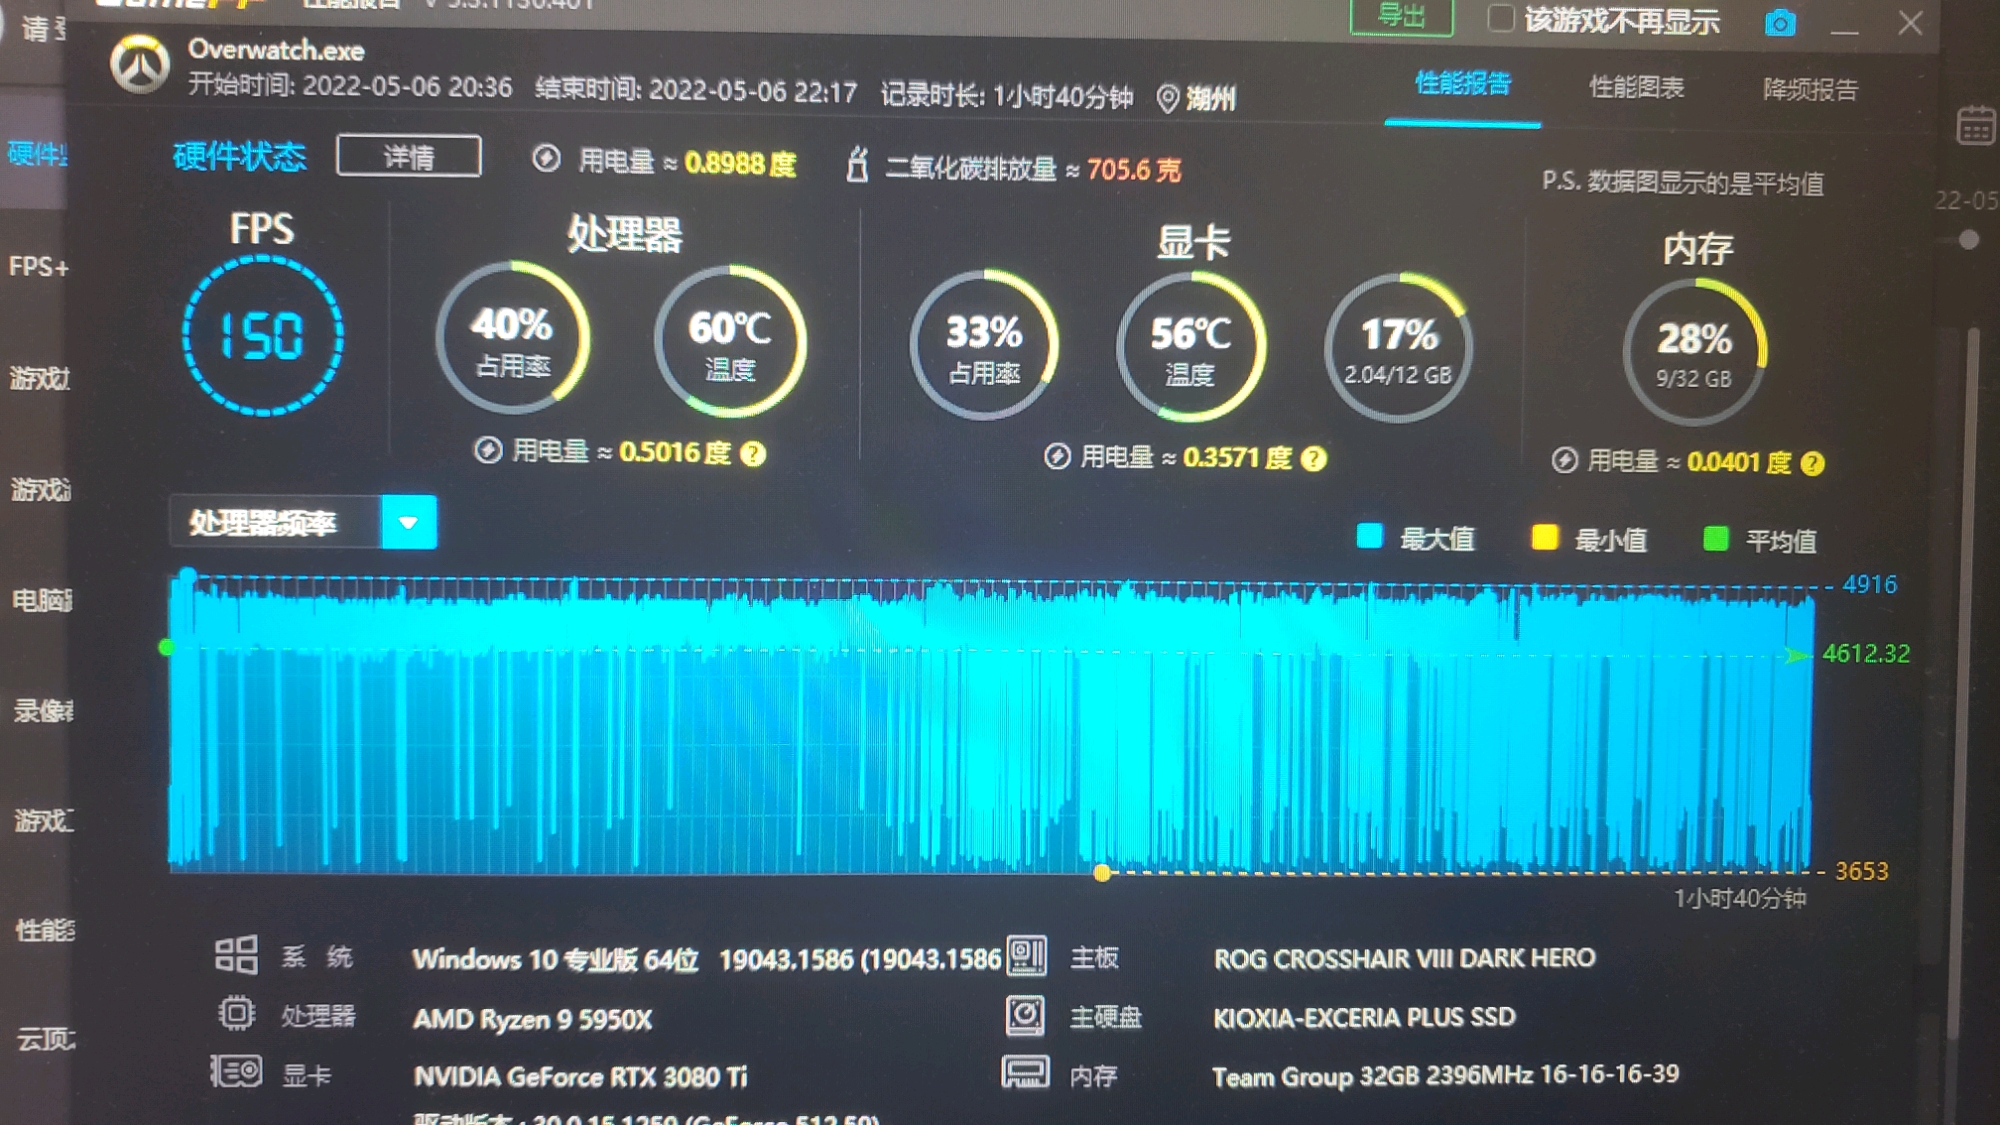2000x1125 pixels.
Task: Click the graphics card icon in the 显卡 row
Action: point(236,1072)
